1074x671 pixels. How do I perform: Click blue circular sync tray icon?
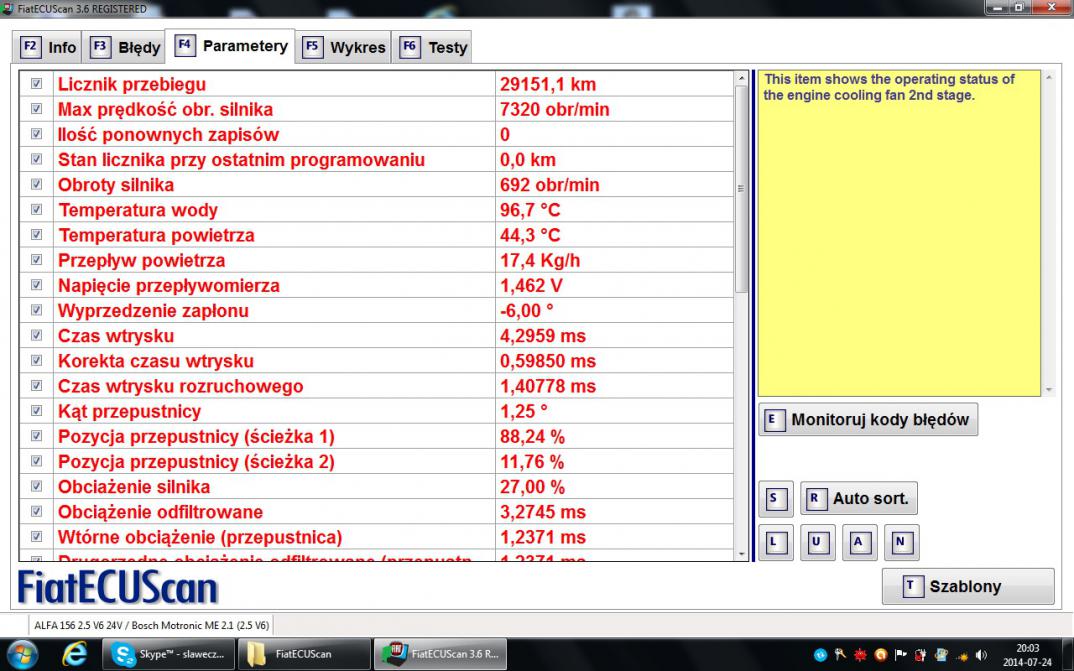click(x=821, y=655)
